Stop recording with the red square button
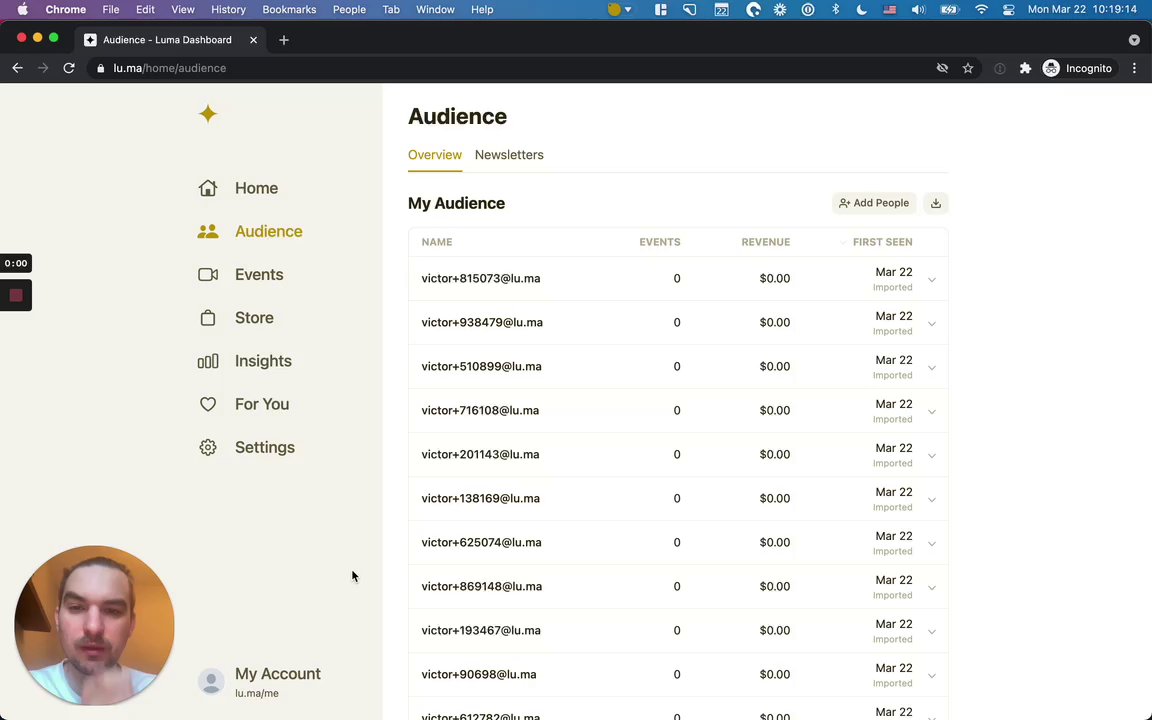The height and width of the screenshot is (720, 1152). (x=16, y=296)
